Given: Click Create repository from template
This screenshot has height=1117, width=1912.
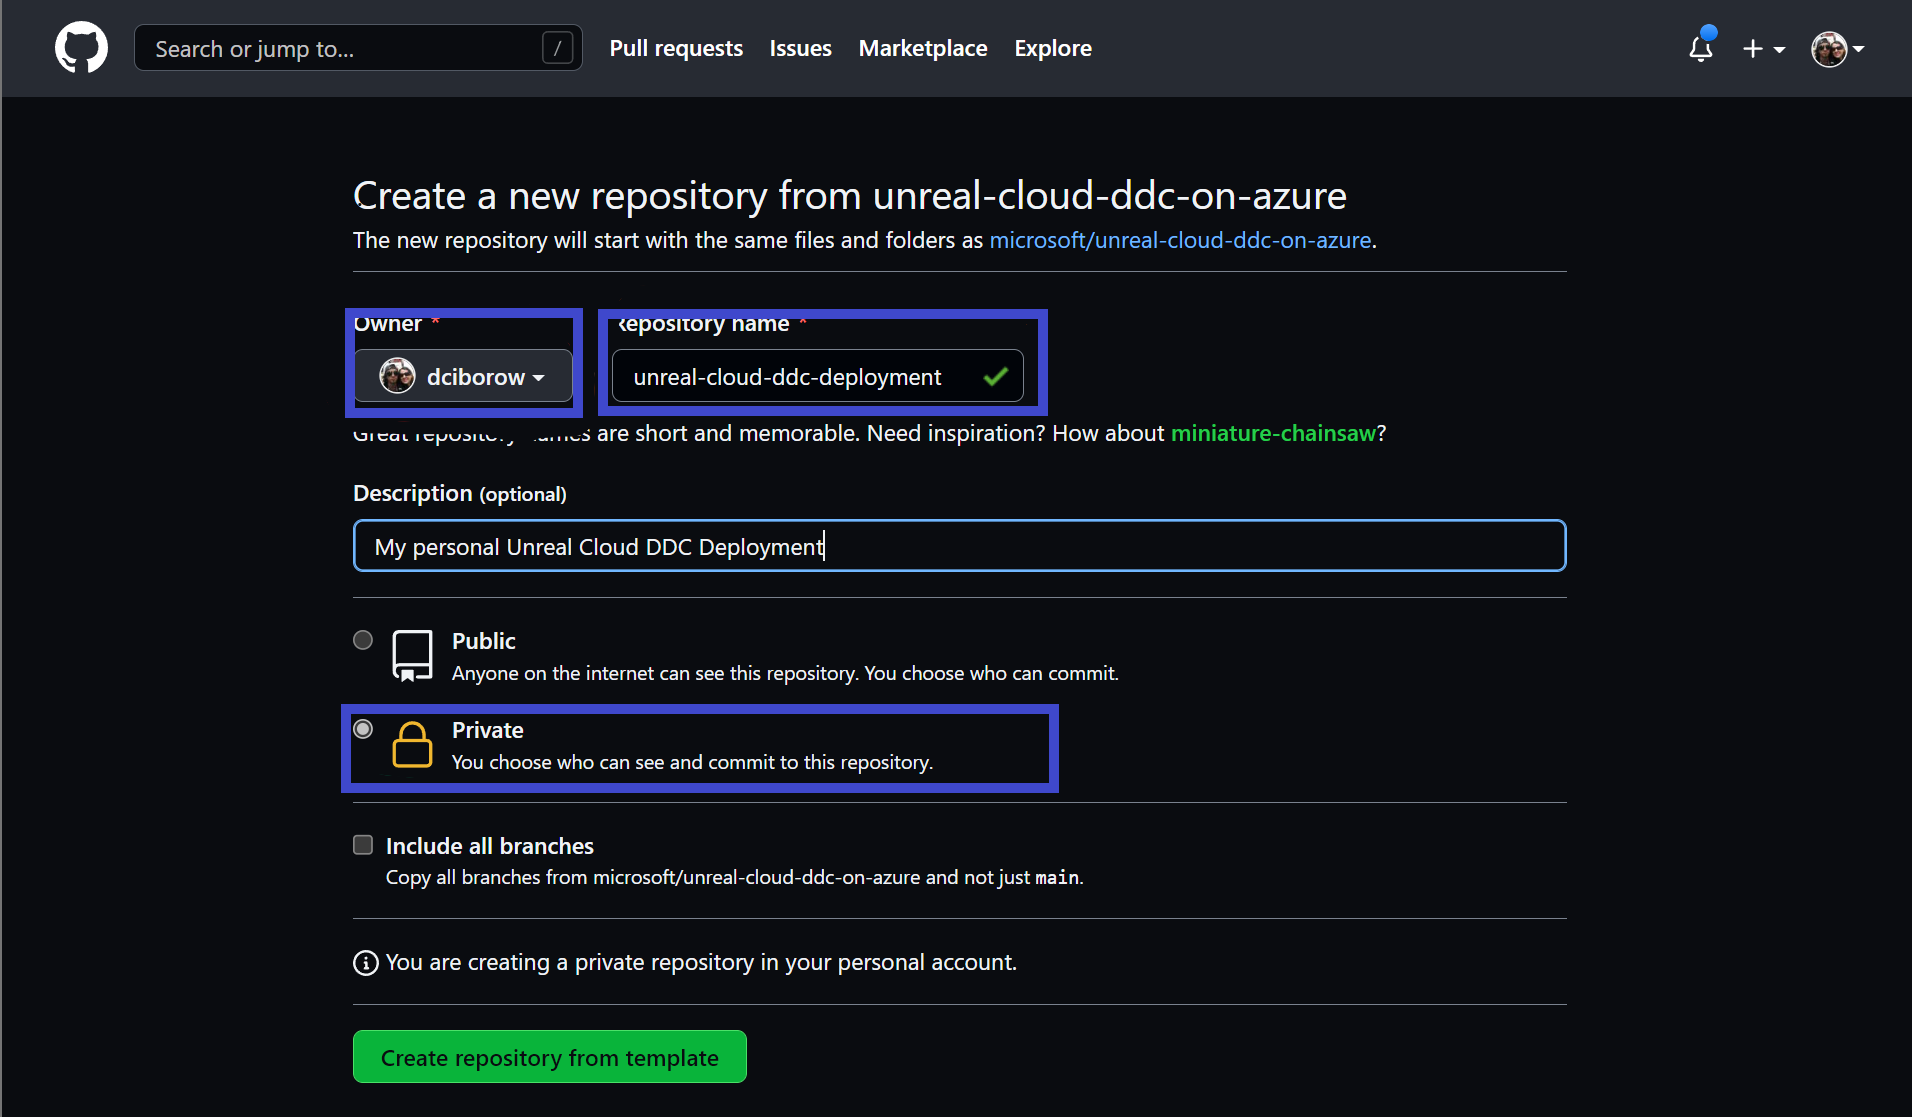Looking at the screenshot, I should tap(549, 1057).
